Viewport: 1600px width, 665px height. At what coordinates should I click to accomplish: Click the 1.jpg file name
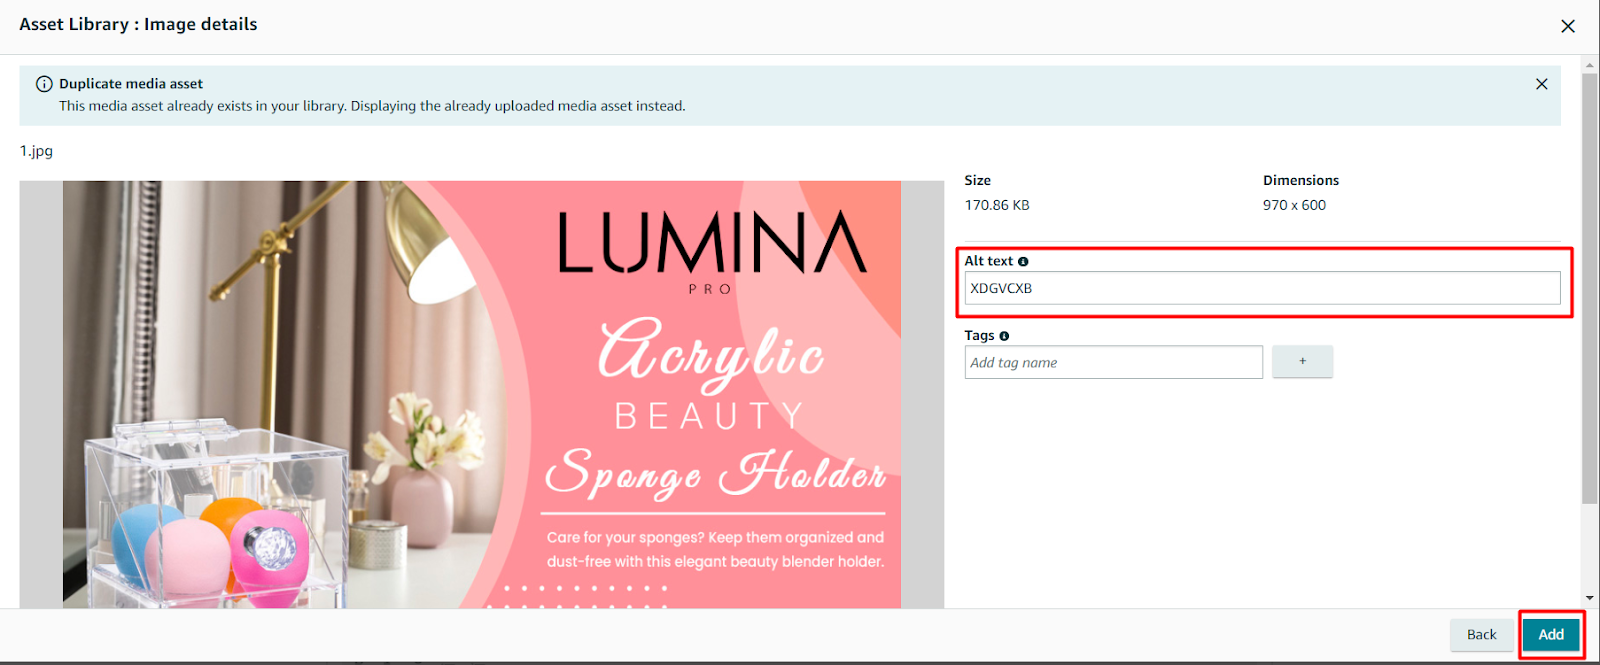(x=36, y=151)
